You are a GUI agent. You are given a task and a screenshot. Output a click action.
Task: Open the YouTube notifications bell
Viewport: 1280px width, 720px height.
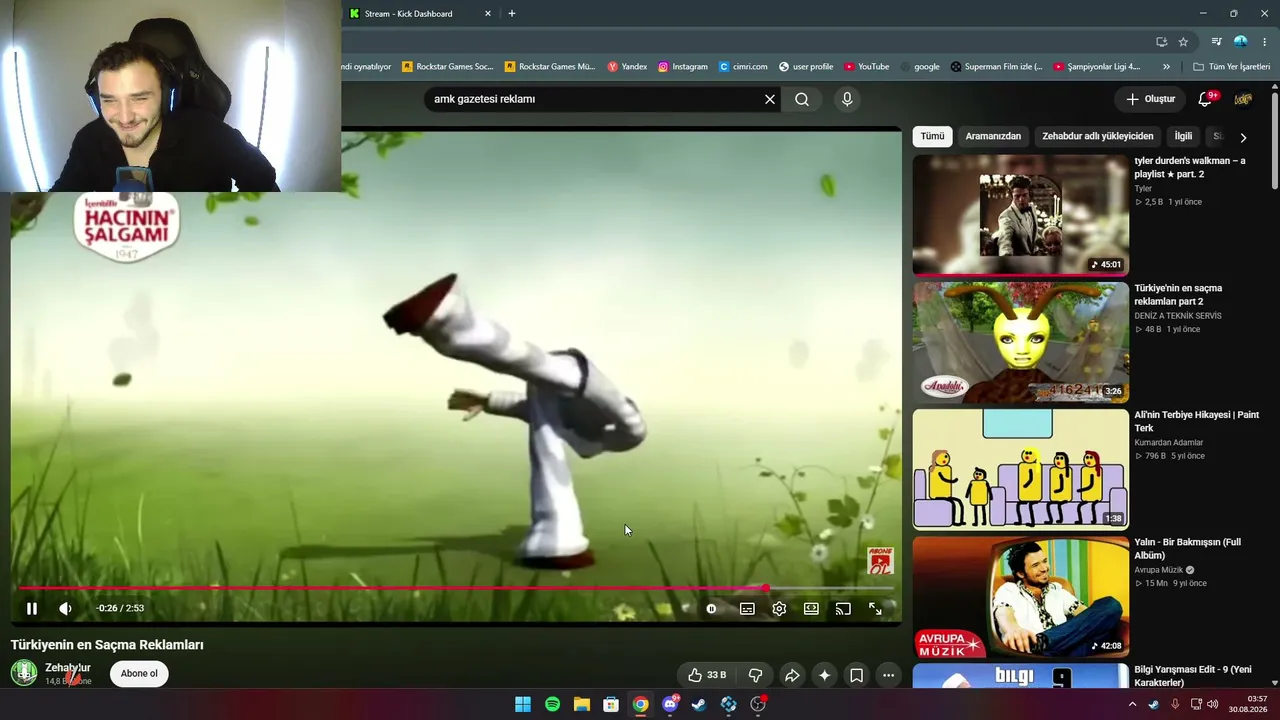[1206, 99]
